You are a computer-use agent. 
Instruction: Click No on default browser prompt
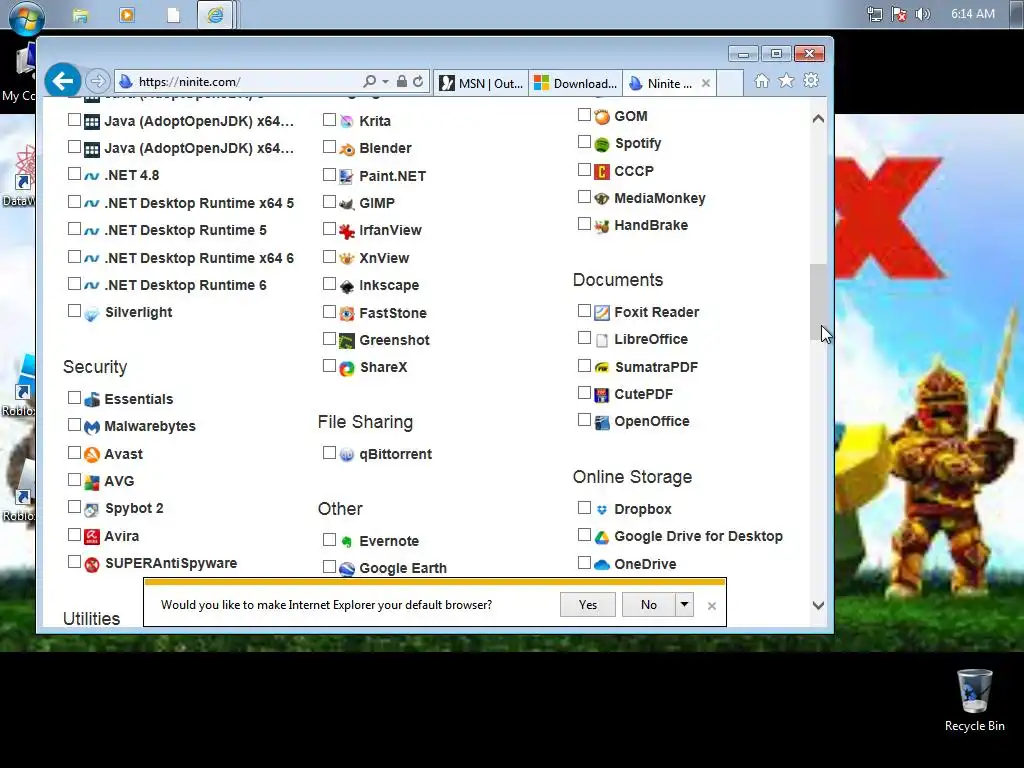coord(648,605)
